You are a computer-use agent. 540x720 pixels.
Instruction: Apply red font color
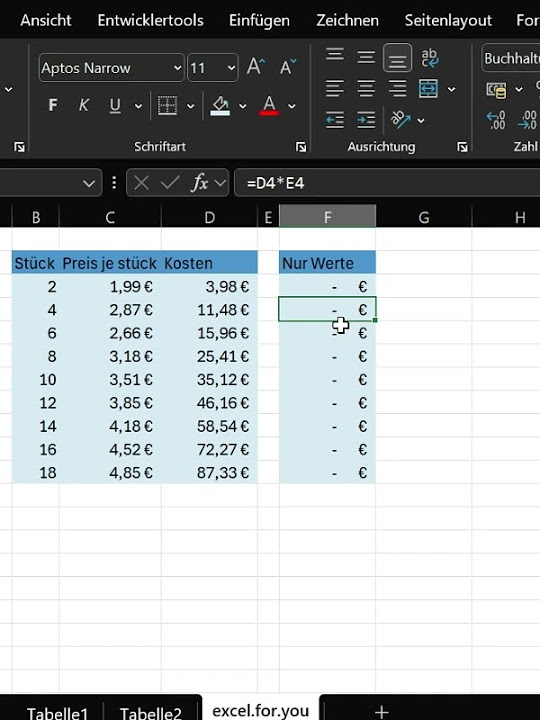pos(269,106)
